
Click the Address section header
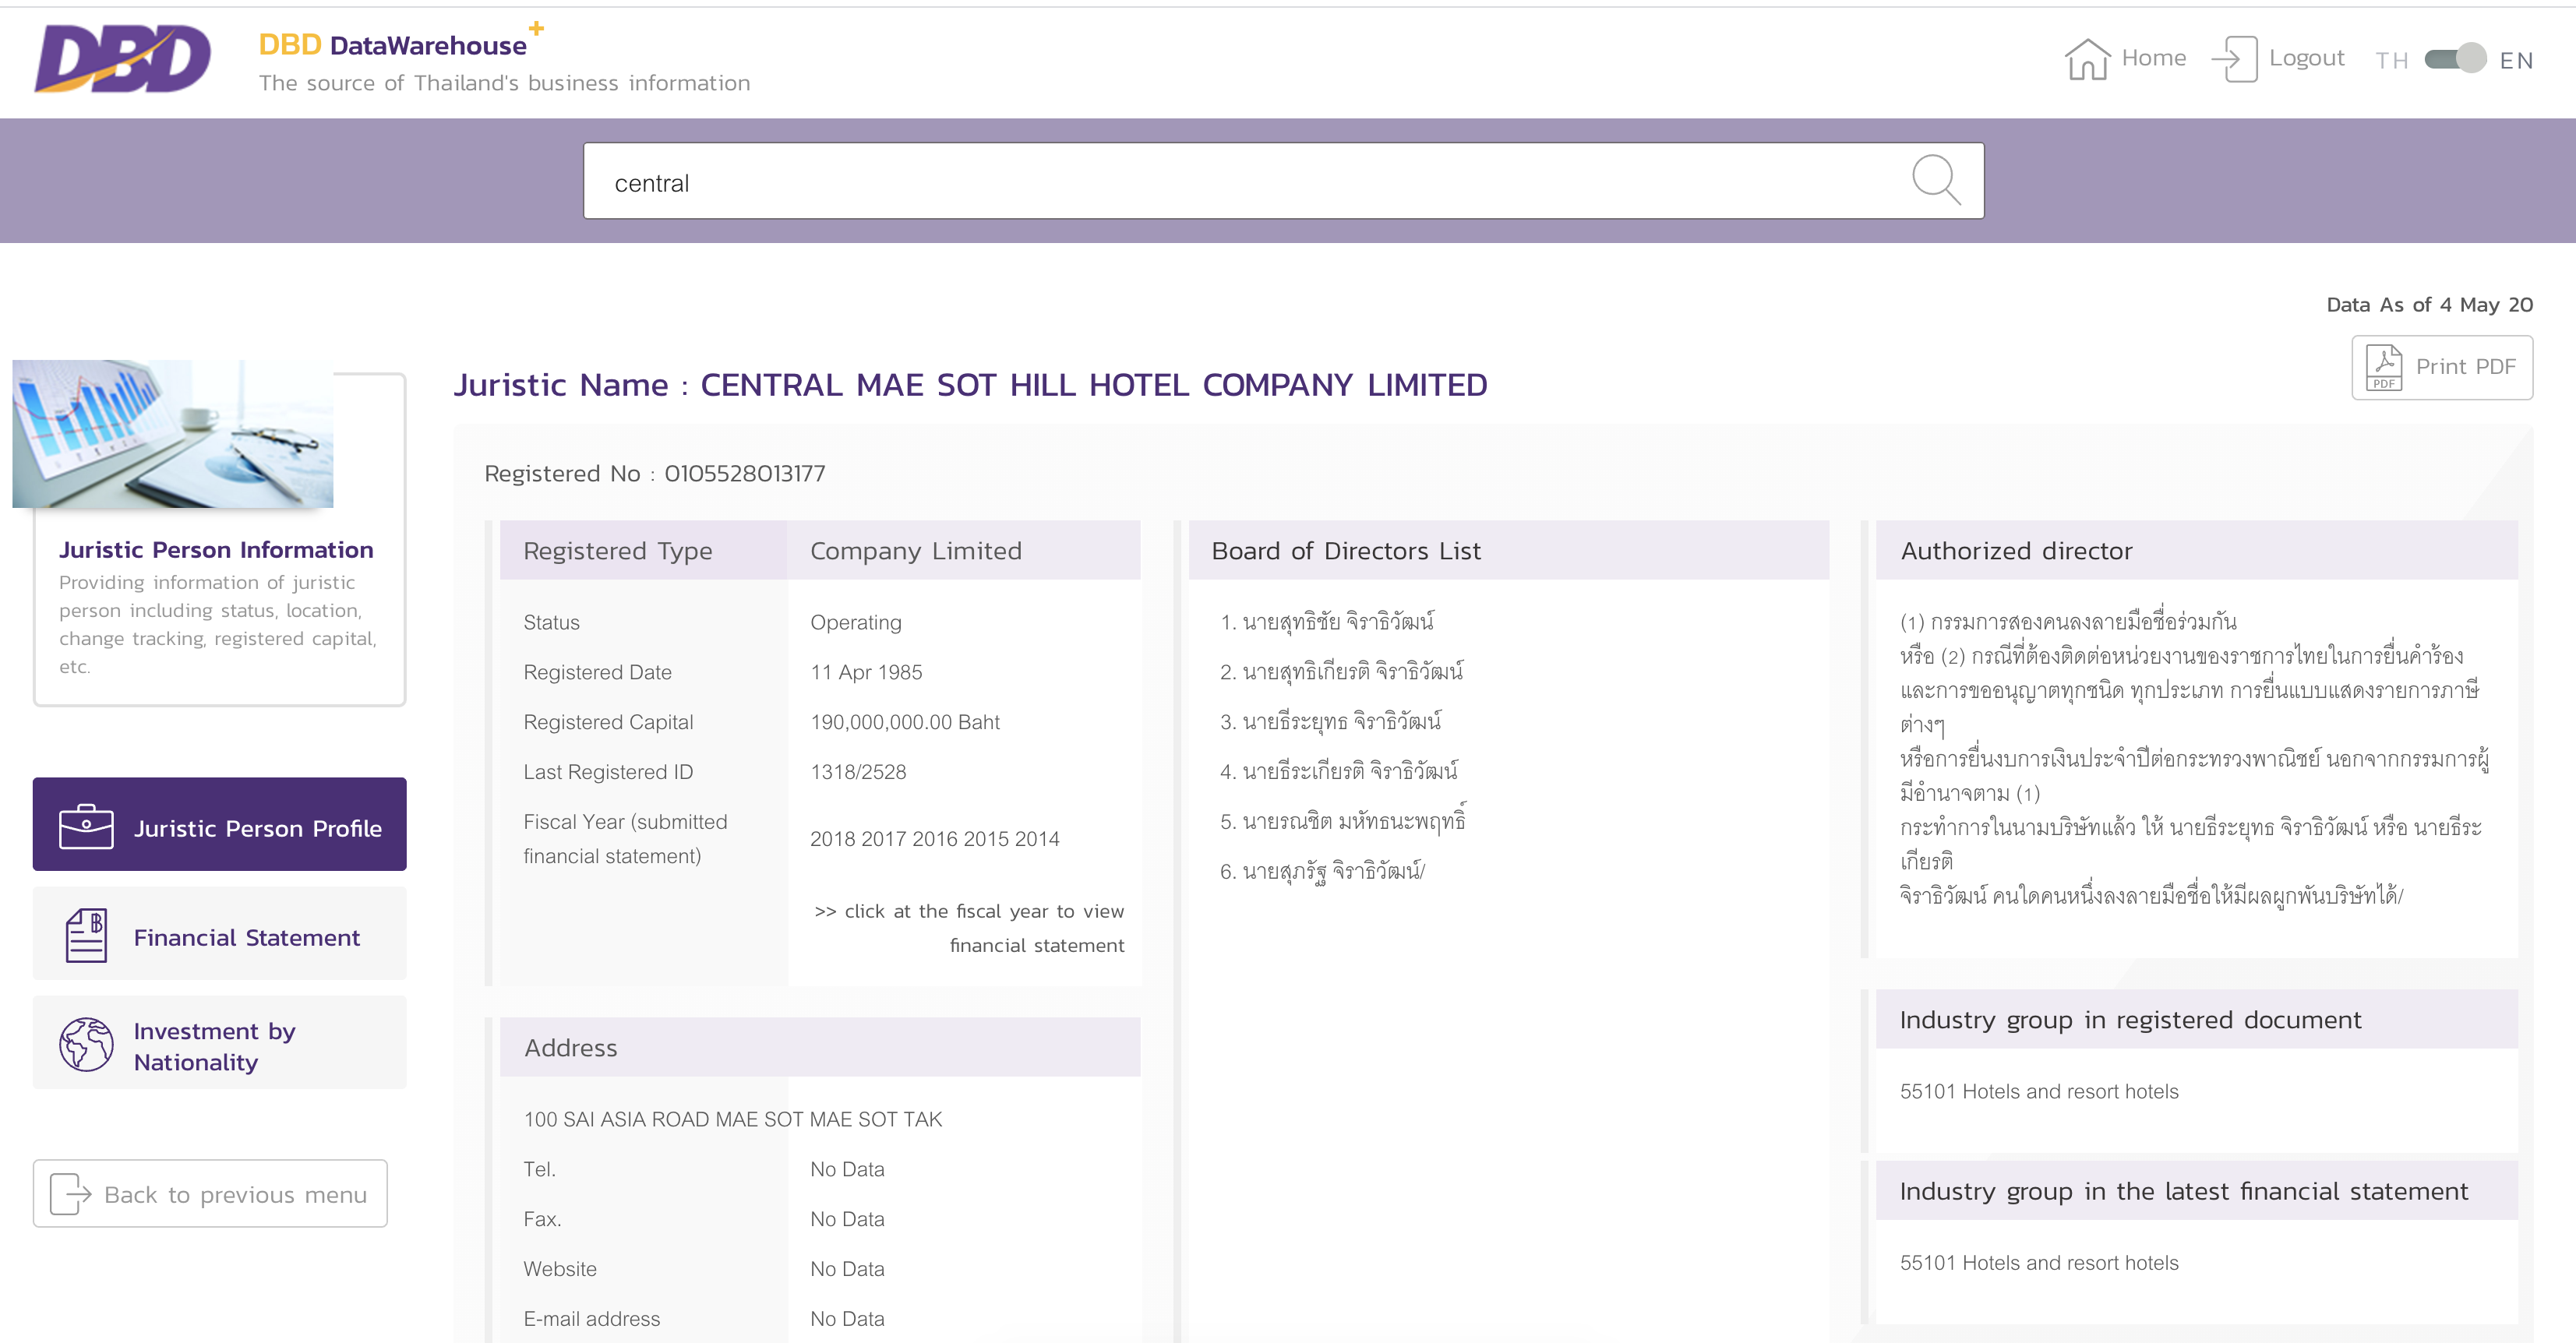[820, 1047]
